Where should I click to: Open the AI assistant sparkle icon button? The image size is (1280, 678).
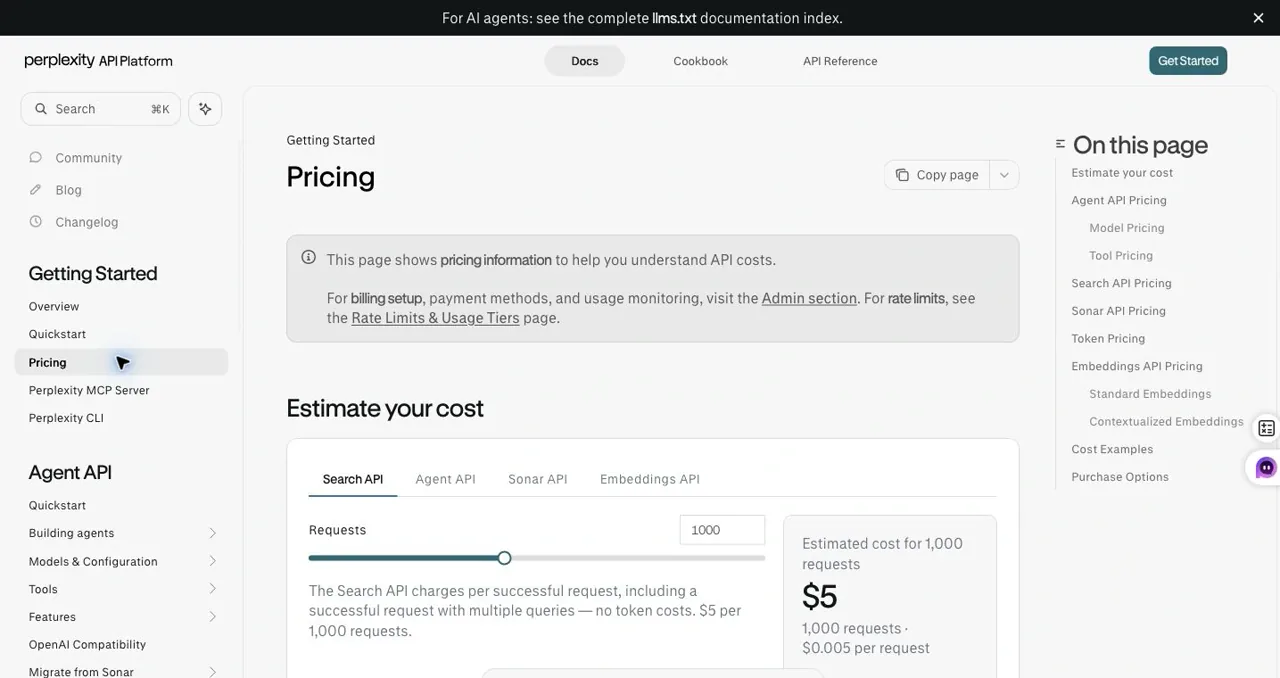point(205,109)
